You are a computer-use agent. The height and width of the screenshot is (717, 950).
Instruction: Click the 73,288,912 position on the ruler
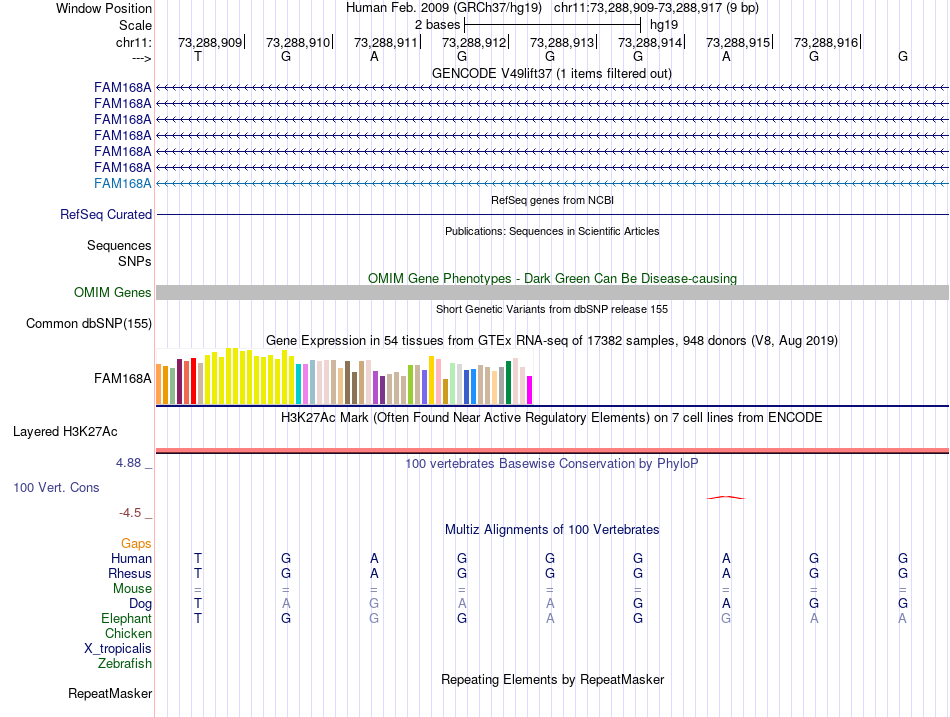(x=474, y=42)
